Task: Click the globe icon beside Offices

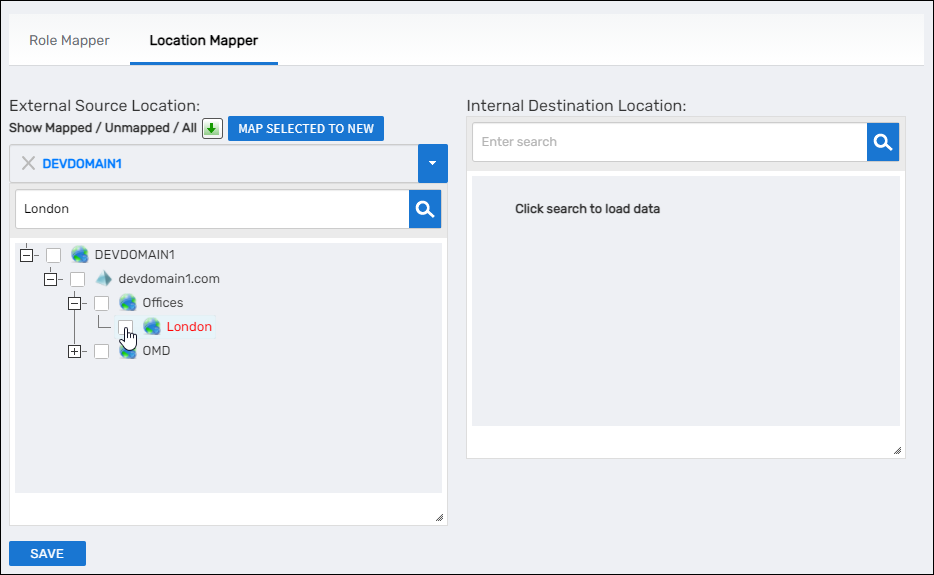Action: 128,303
